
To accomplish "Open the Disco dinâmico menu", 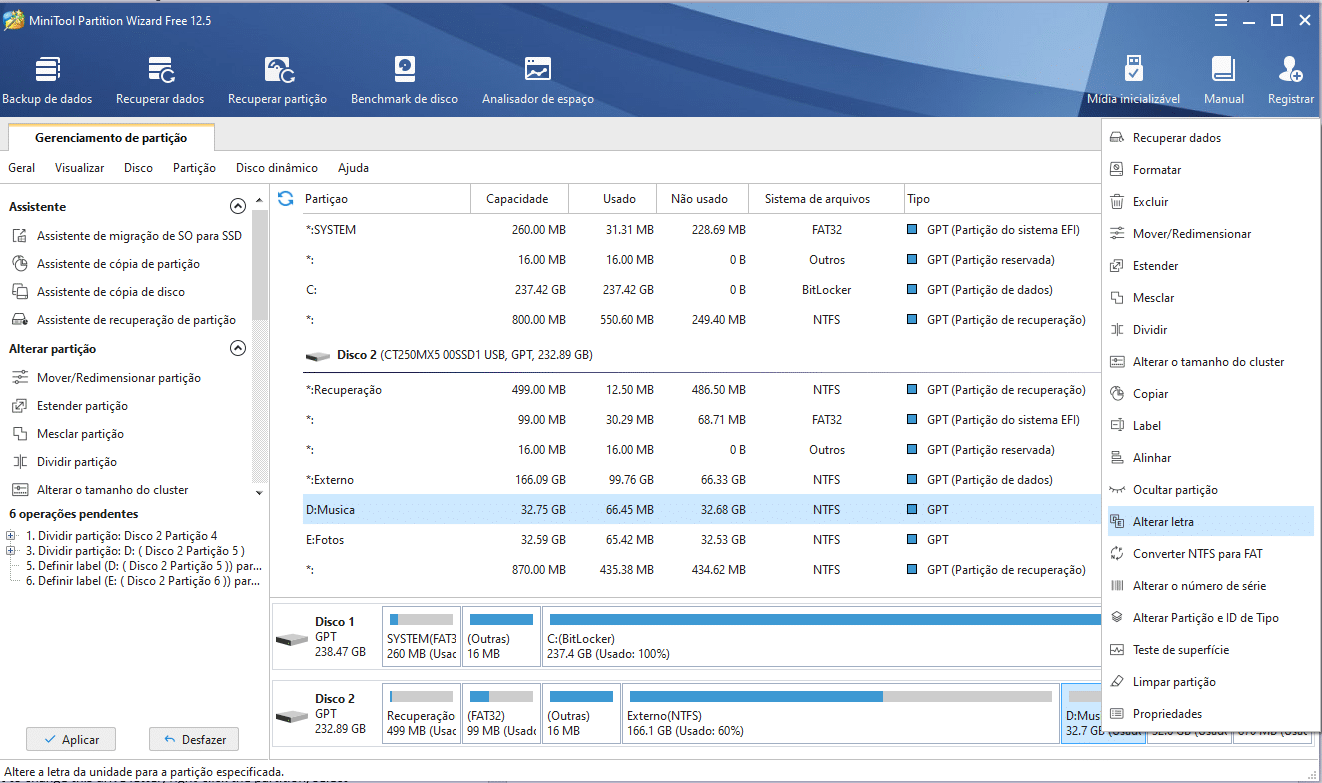I will (x=277, y=168).
